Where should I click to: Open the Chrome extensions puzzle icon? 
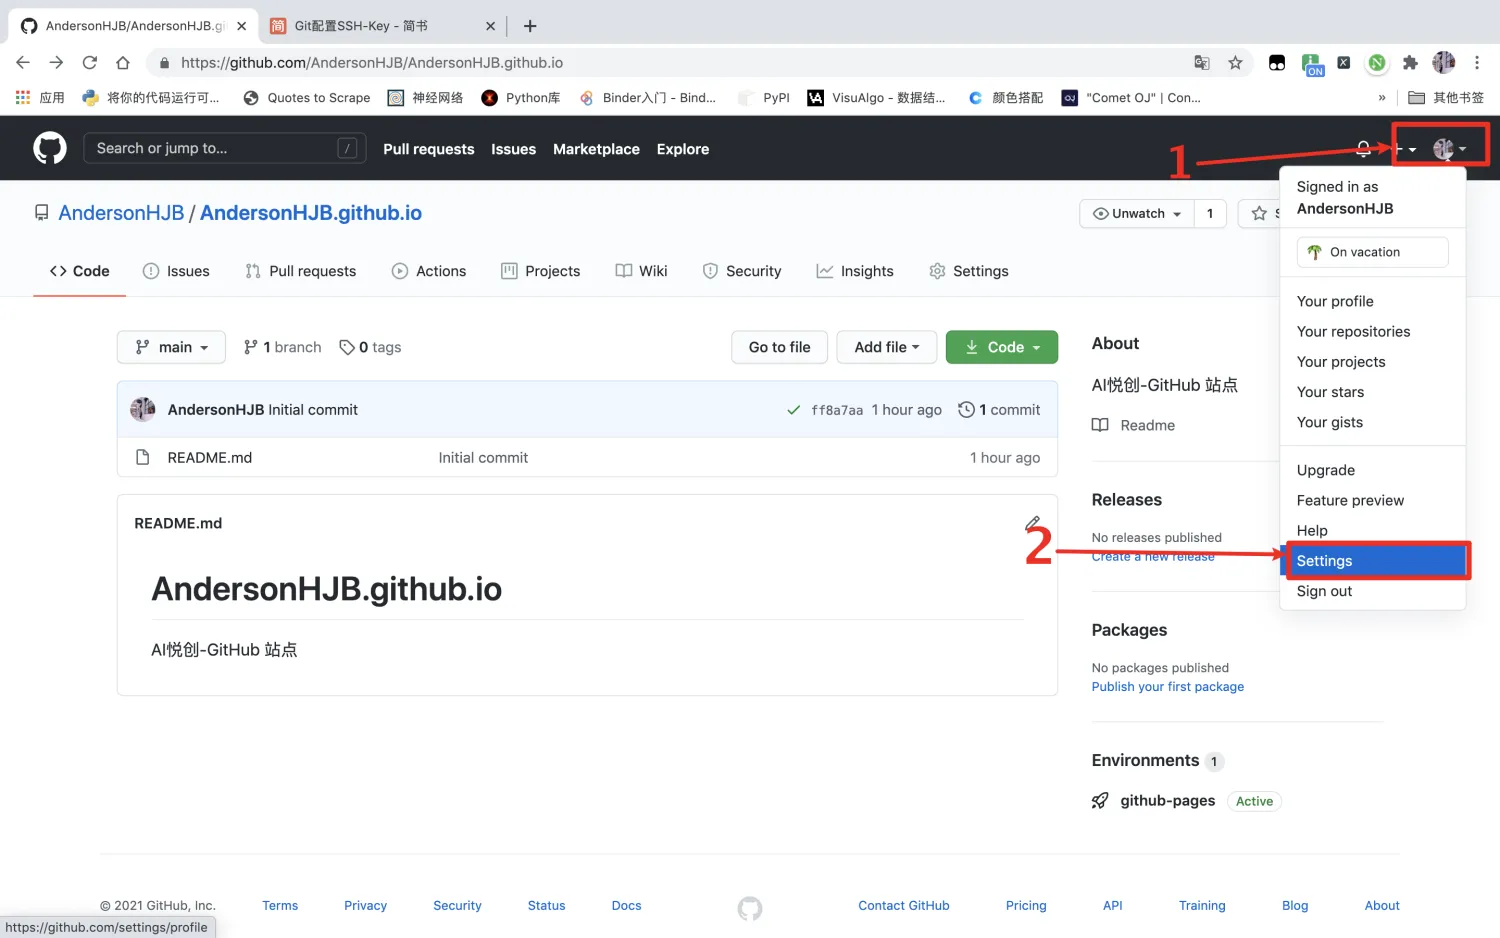pos(1410,62)
